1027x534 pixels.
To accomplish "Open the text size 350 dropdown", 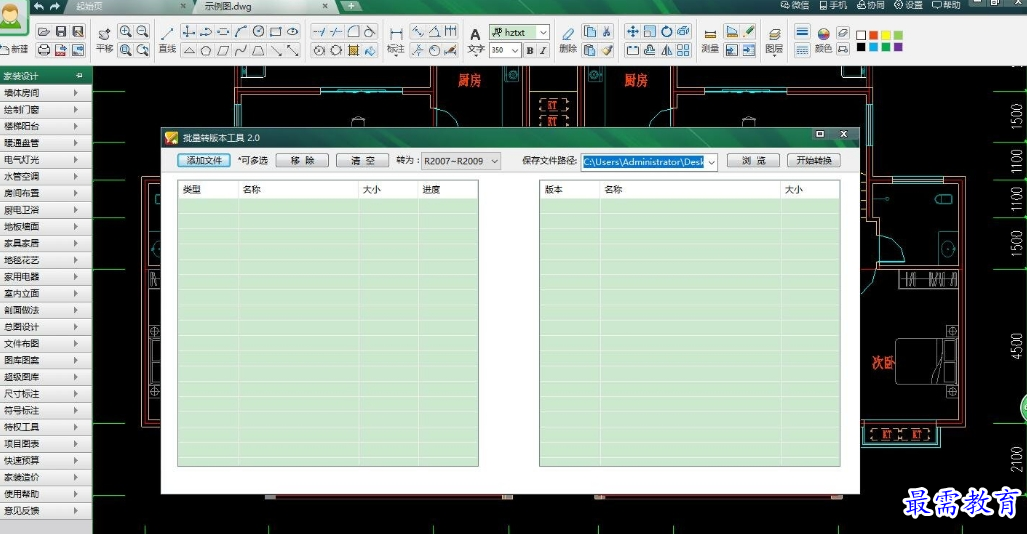I will 515,50.
